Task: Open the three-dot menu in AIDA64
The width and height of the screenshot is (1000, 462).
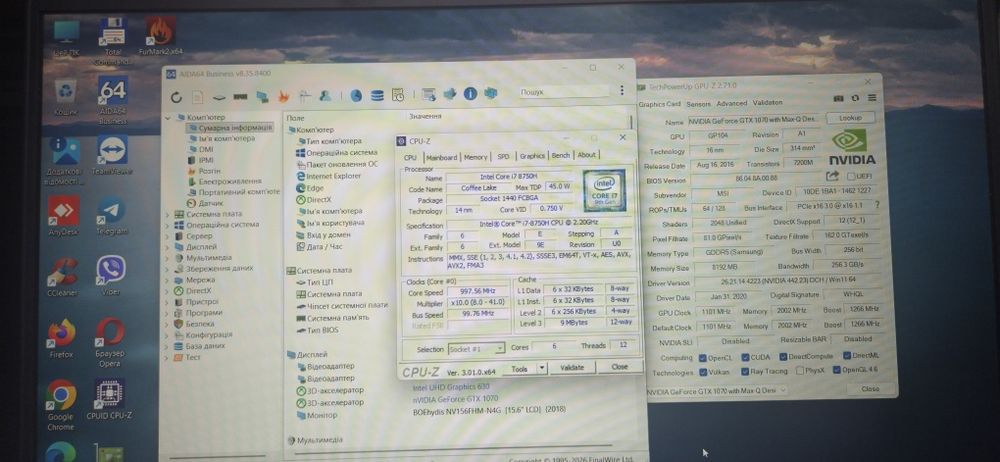Action: (x=622, y=91)
